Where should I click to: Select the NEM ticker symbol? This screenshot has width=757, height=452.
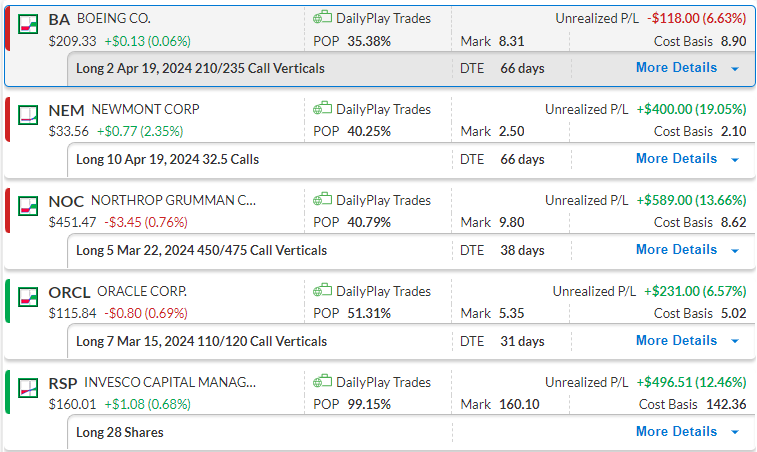[x=67, y=111]
